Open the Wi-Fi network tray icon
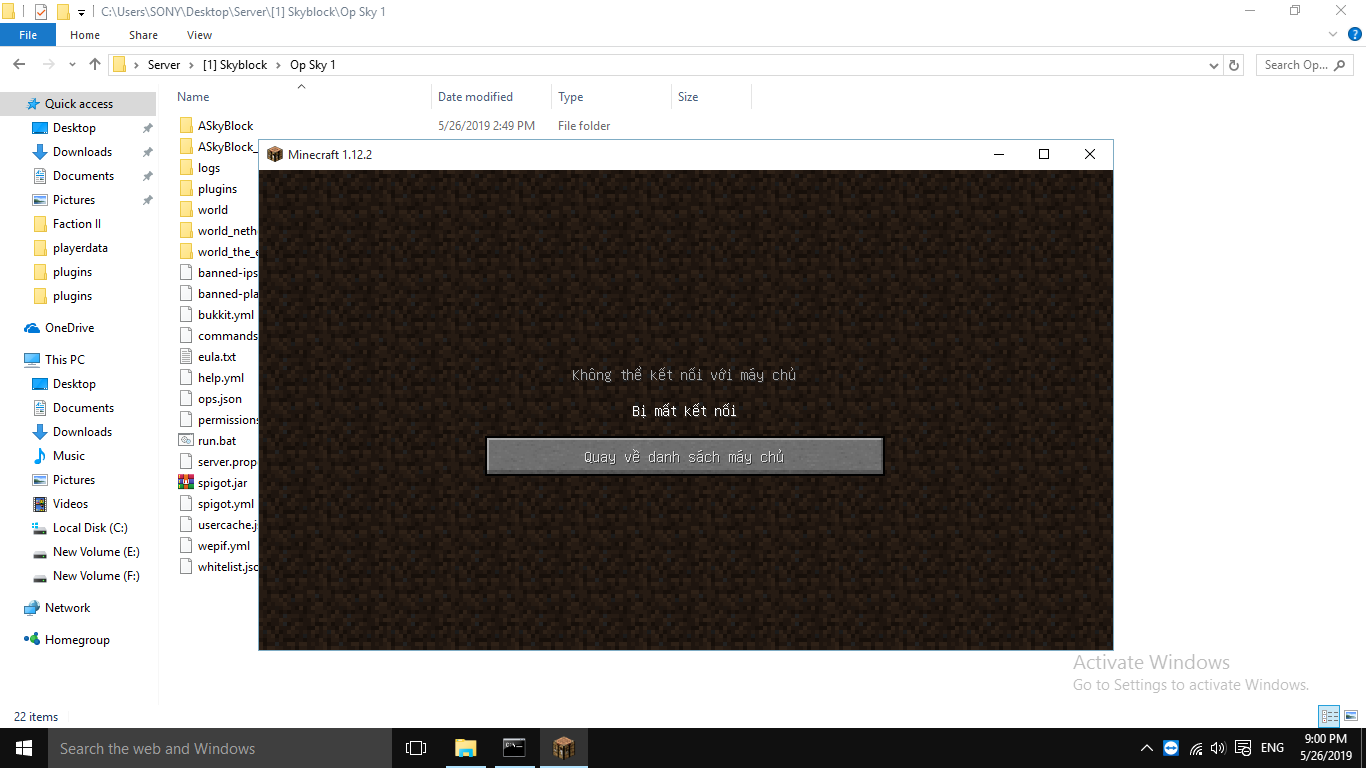 tap(1195, 748)
